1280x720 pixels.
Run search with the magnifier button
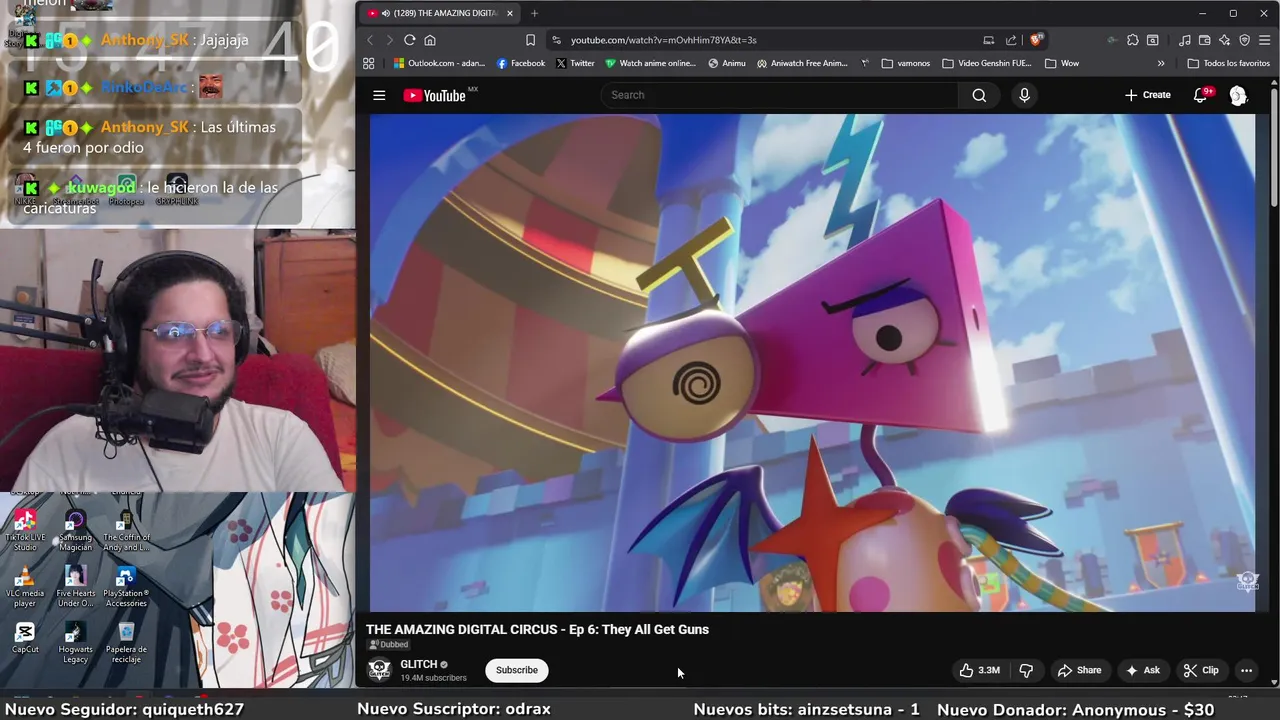[979, 95]
